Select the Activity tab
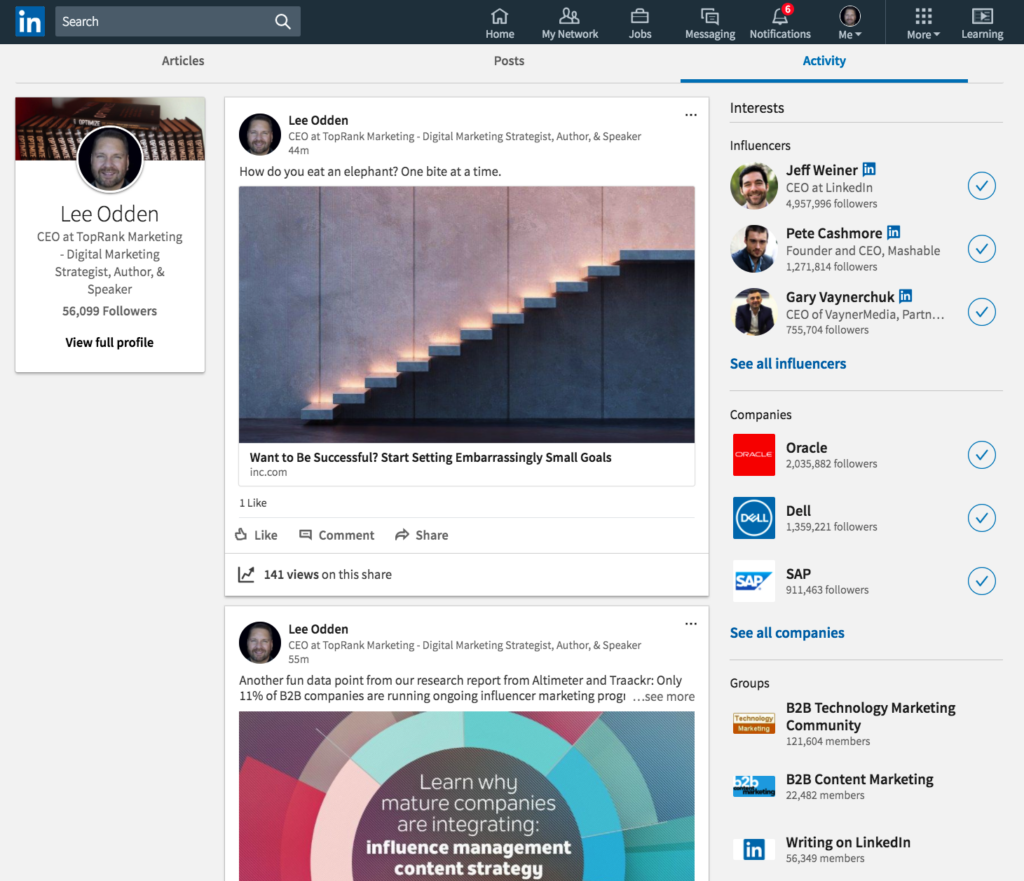This screenshot has width=1024, height=881. [x=824, y=61]
